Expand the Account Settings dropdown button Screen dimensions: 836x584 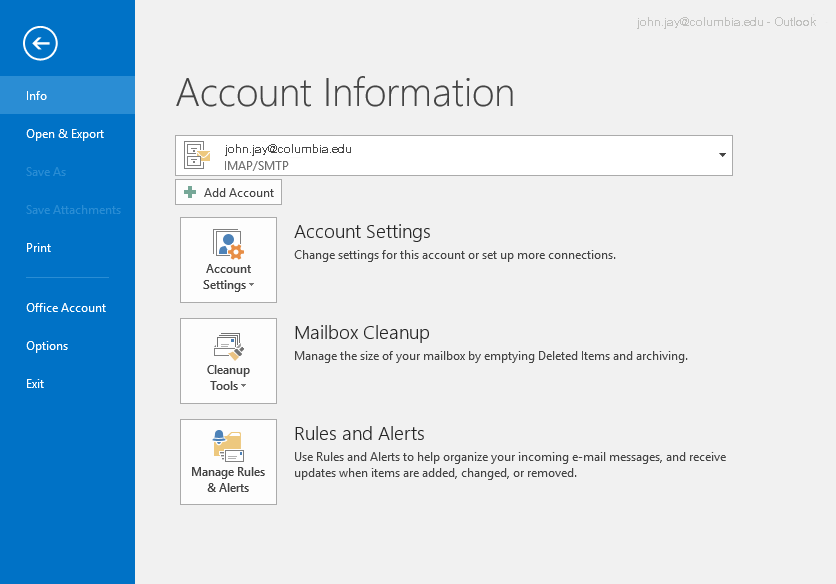coord(228,260)
